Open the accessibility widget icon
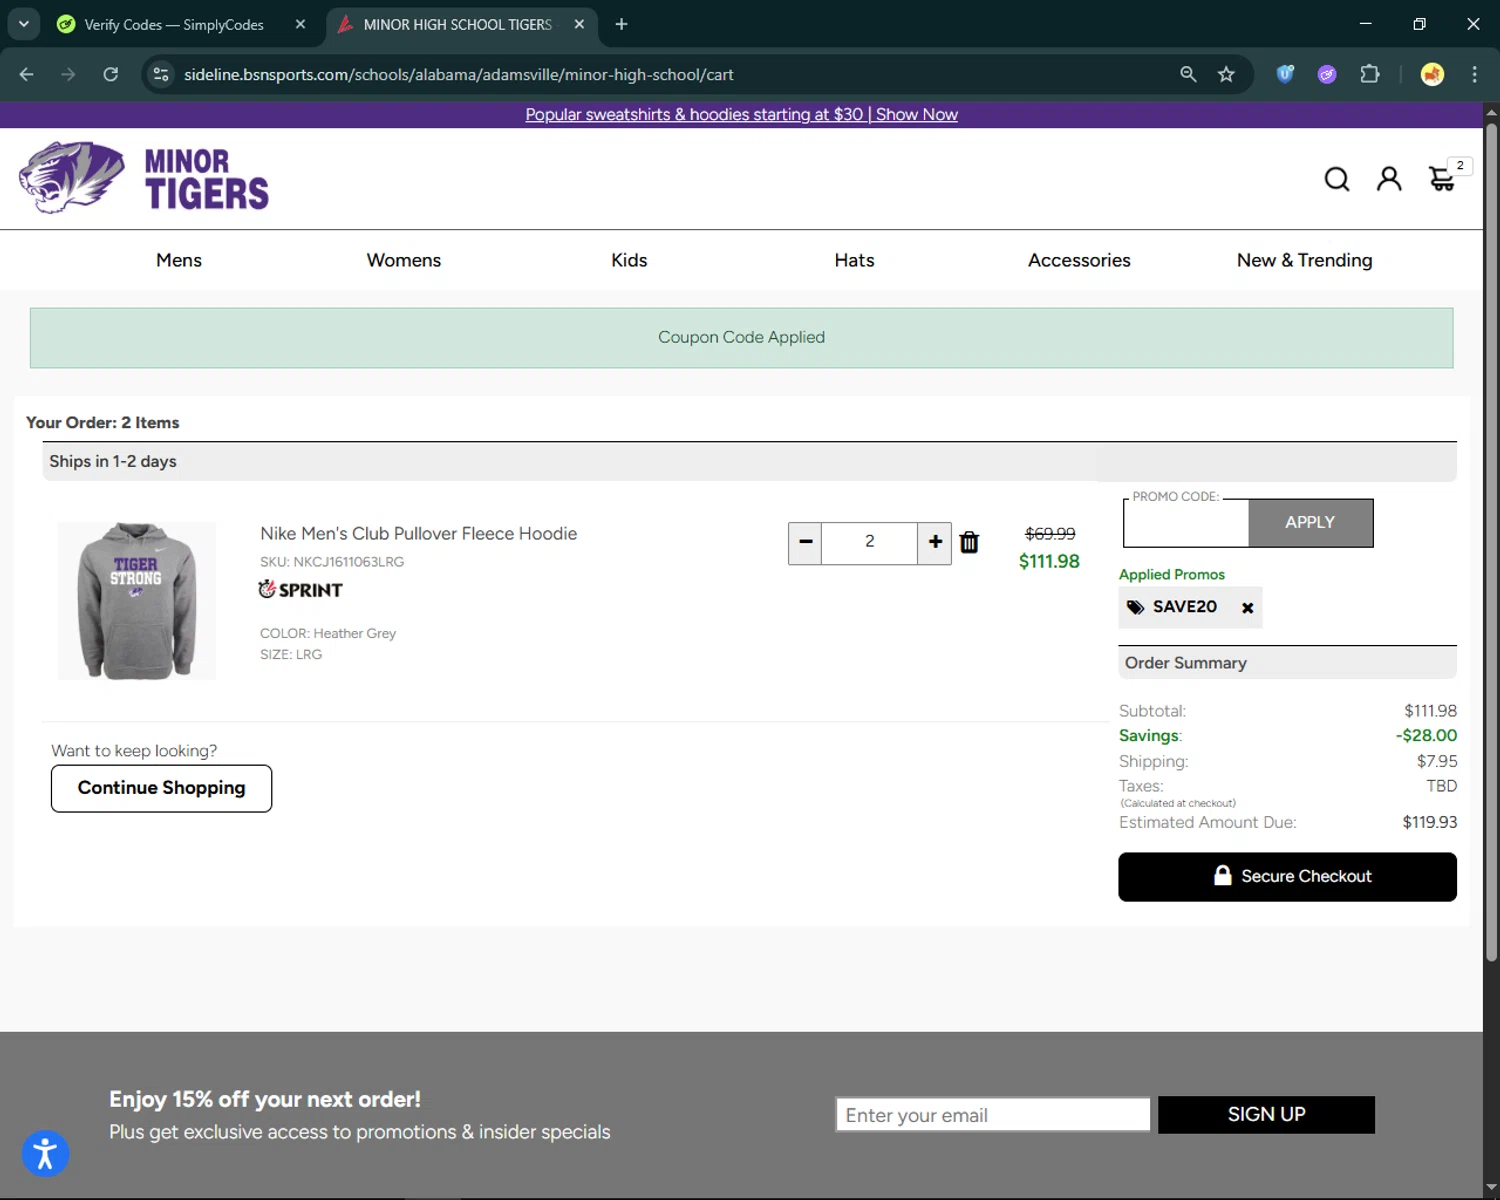This screenshot has width=1500, height=1200. [45, 1153]
